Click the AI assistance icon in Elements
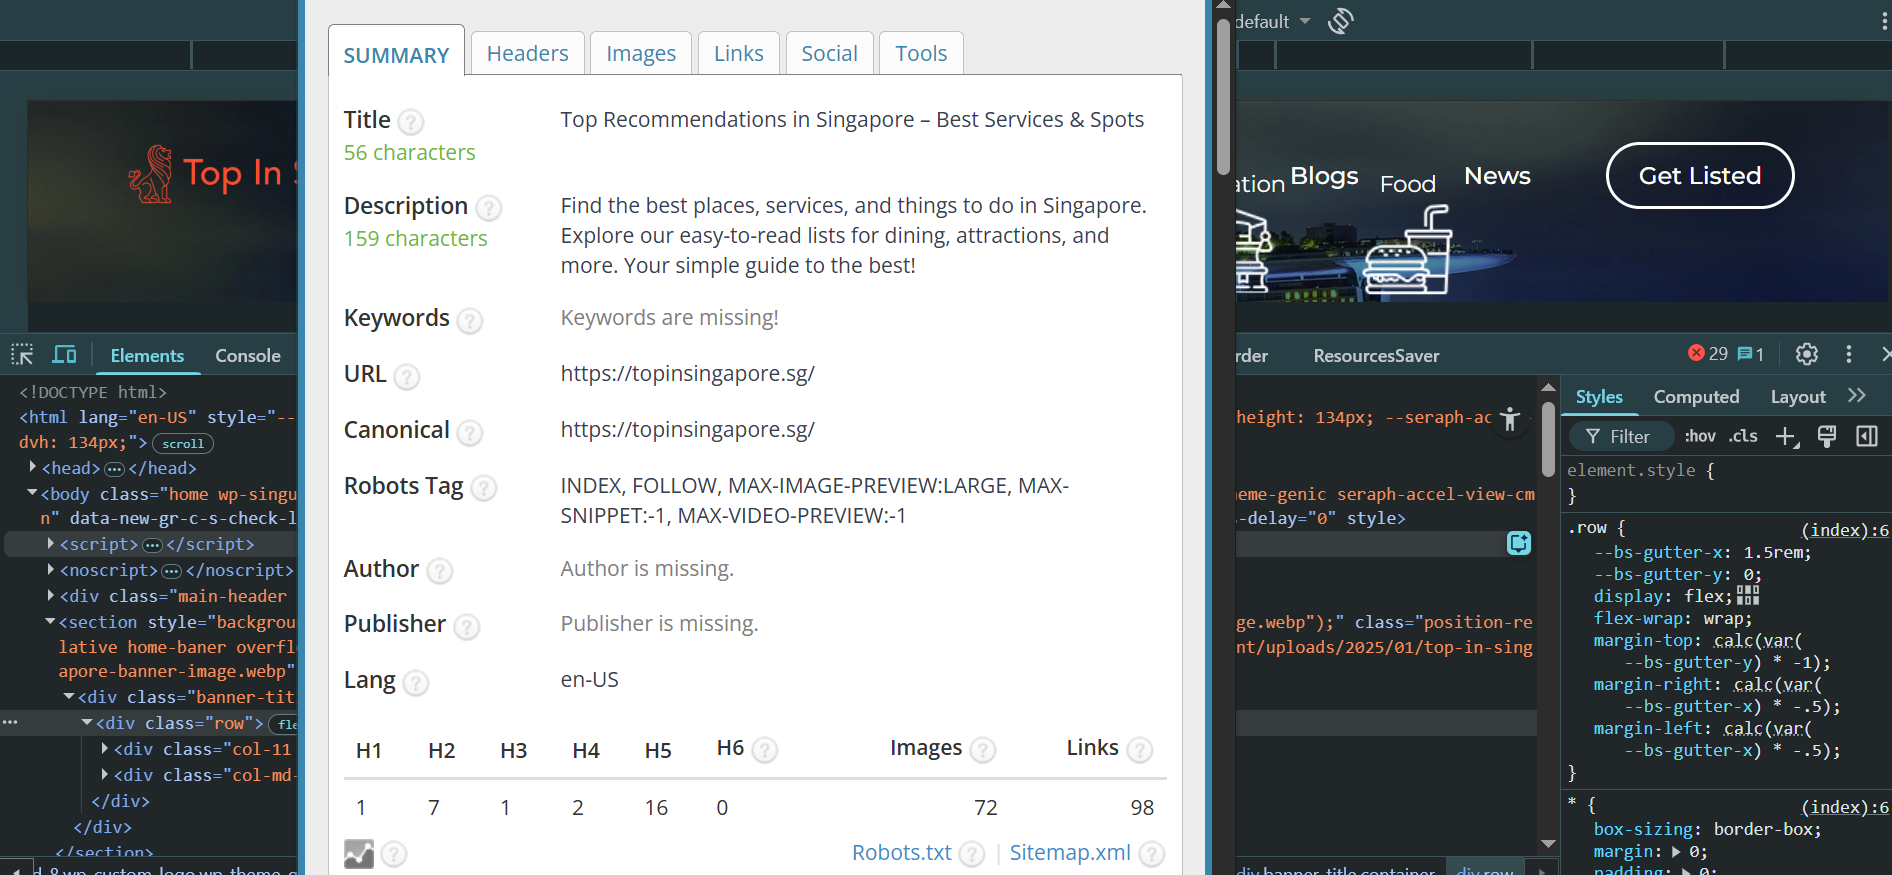1892x875 pixels. coord(1519,543)
